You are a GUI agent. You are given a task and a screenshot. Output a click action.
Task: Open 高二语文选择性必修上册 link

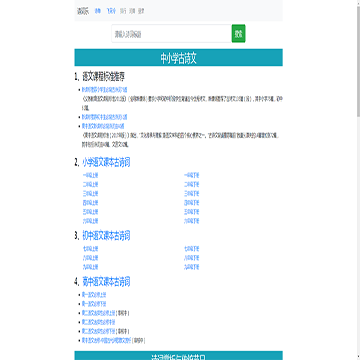click(x=99, y=313)
